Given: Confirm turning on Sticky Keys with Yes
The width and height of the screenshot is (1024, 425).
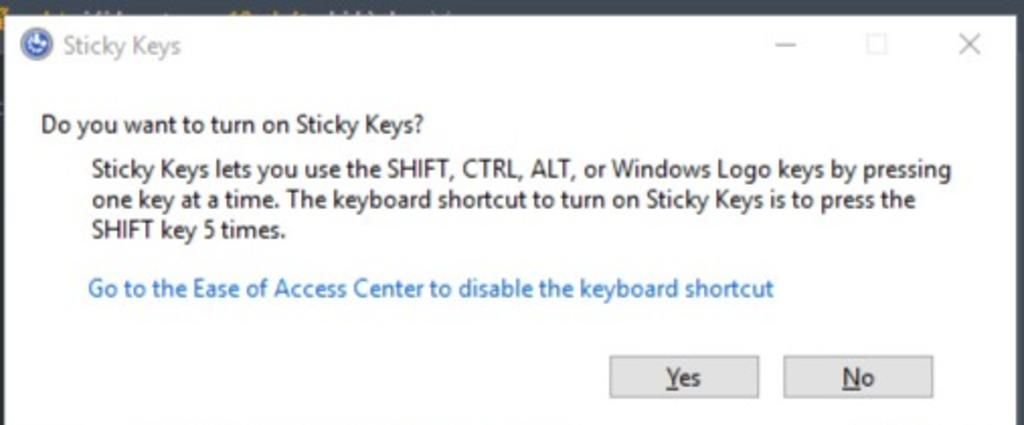Looking at the screenshot, I should coord(684,377).
